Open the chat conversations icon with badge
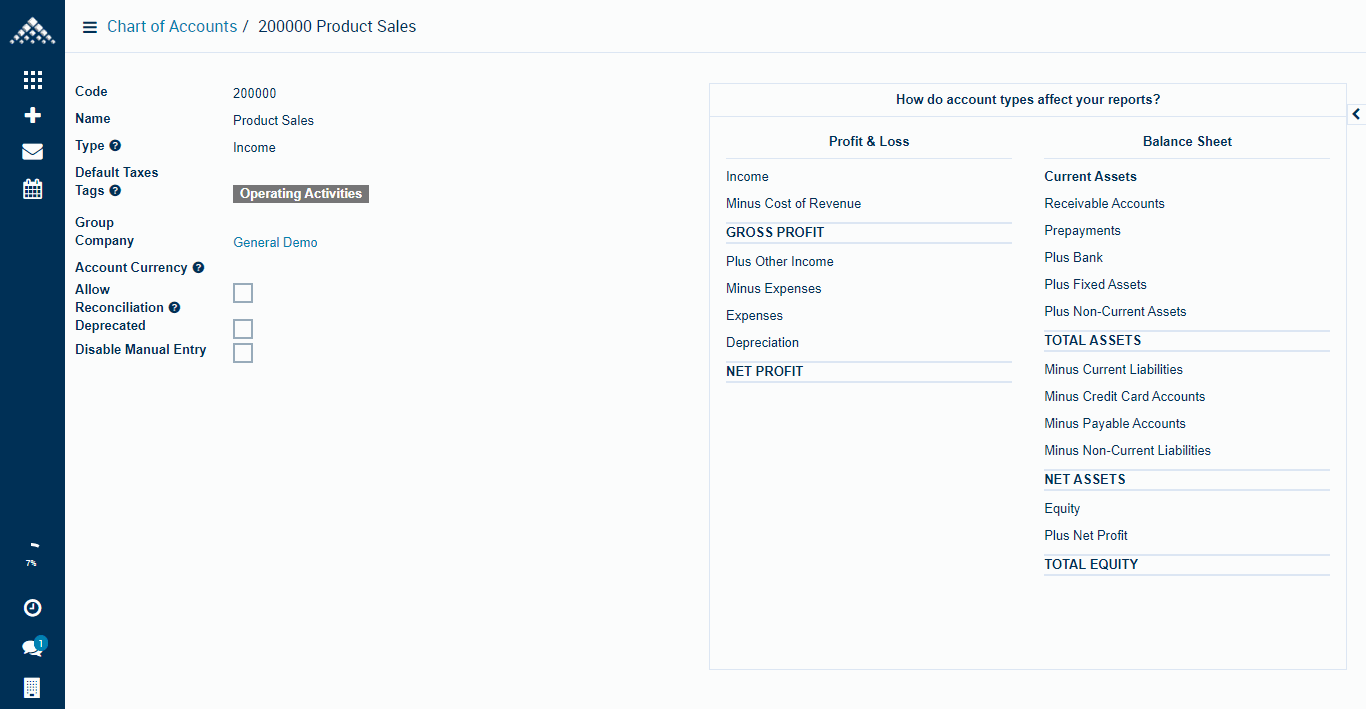This screenshot has width=1366, height=709. [x=32, y=648]
